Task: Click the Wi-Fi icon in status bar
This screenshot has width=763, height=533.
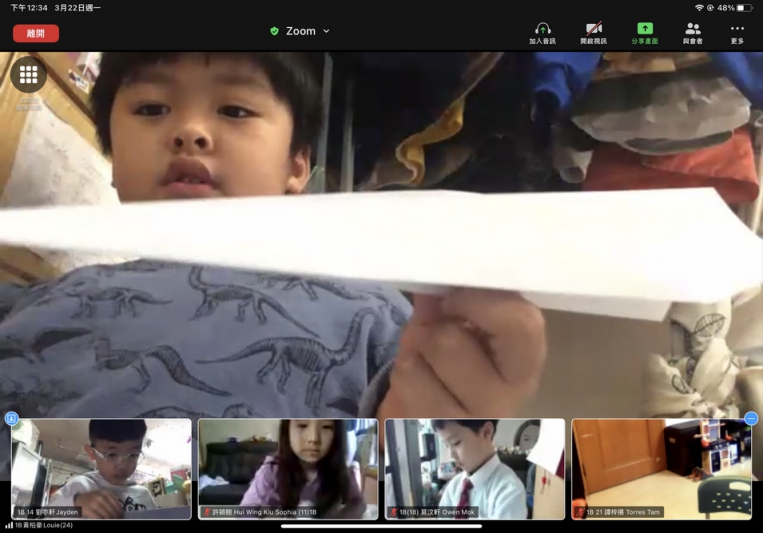Action: tap(699, 8)
